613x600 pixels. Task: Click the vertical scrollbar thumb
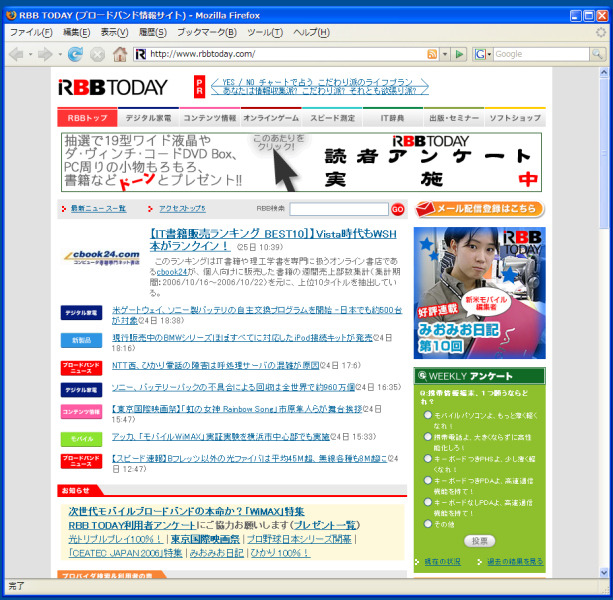tap(604, 153)
